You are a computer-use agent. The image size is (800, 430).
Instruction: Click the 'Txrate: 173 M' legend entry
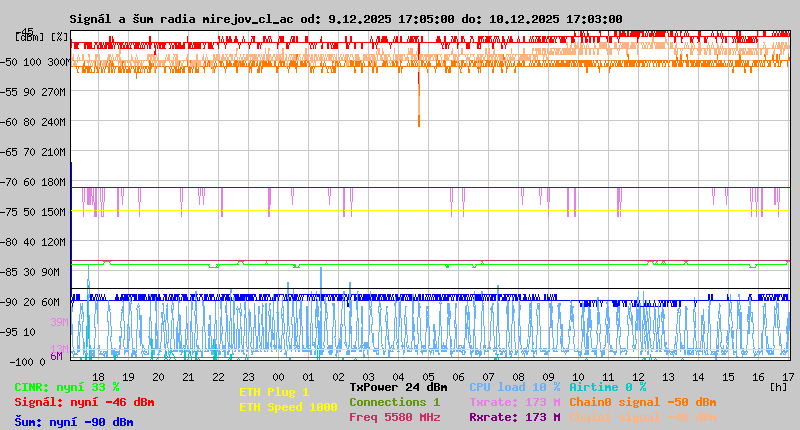(x=515, y=402)
